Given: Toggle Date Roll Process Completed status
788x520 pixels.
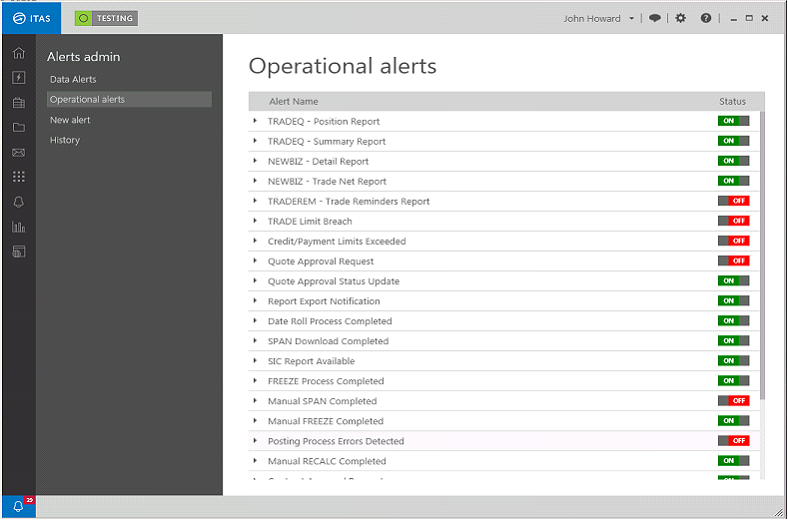Looking at the screenshot, I should (733, 321).
